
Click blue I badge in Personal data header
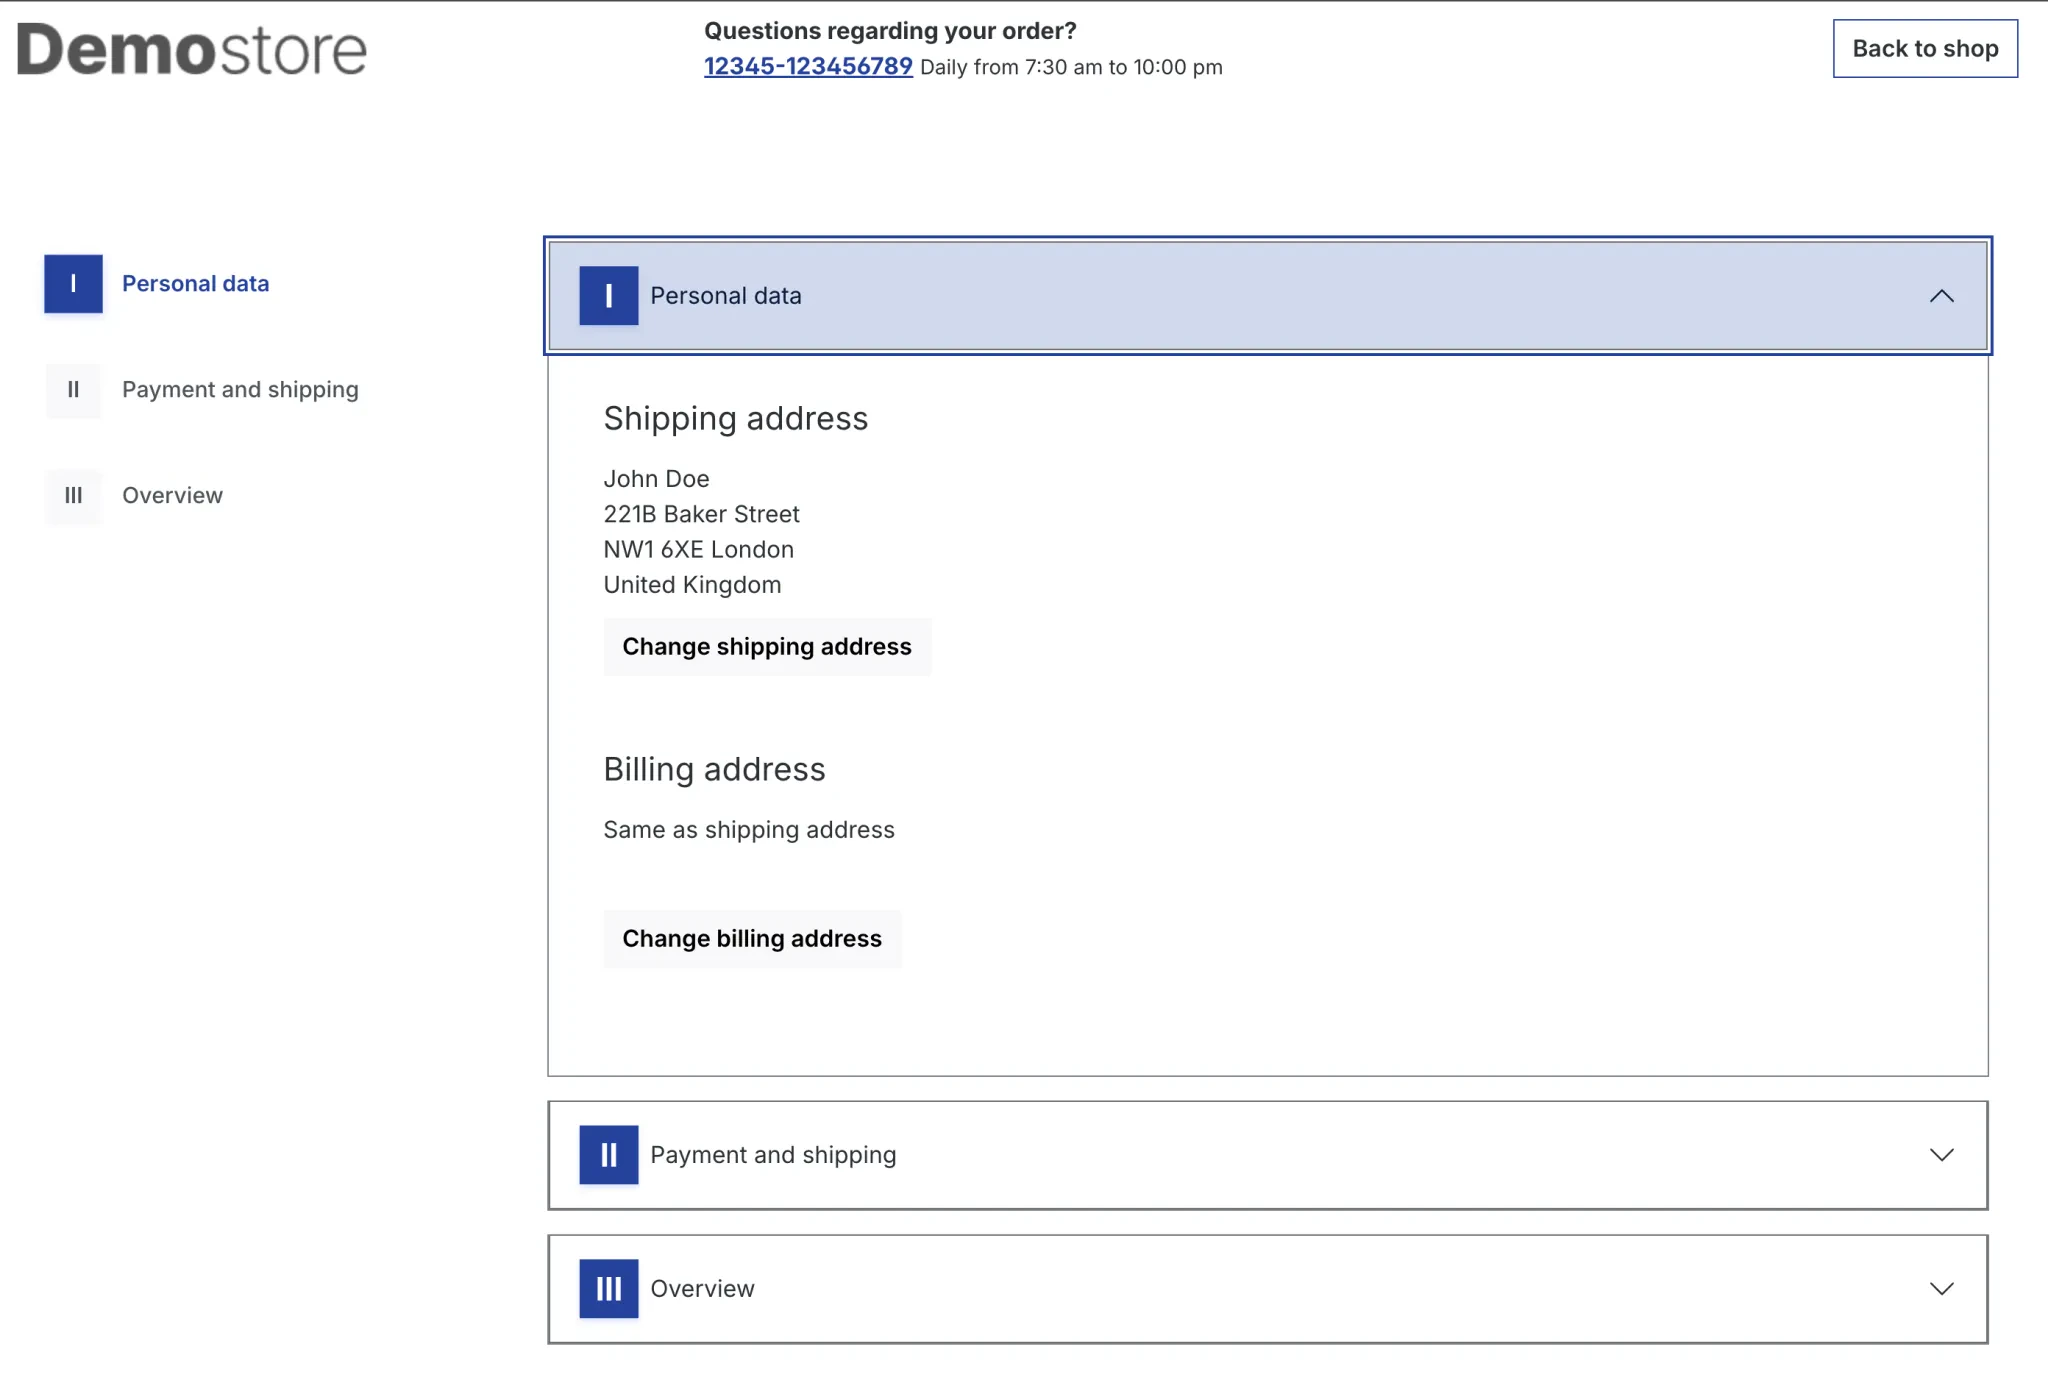point(608,296)
